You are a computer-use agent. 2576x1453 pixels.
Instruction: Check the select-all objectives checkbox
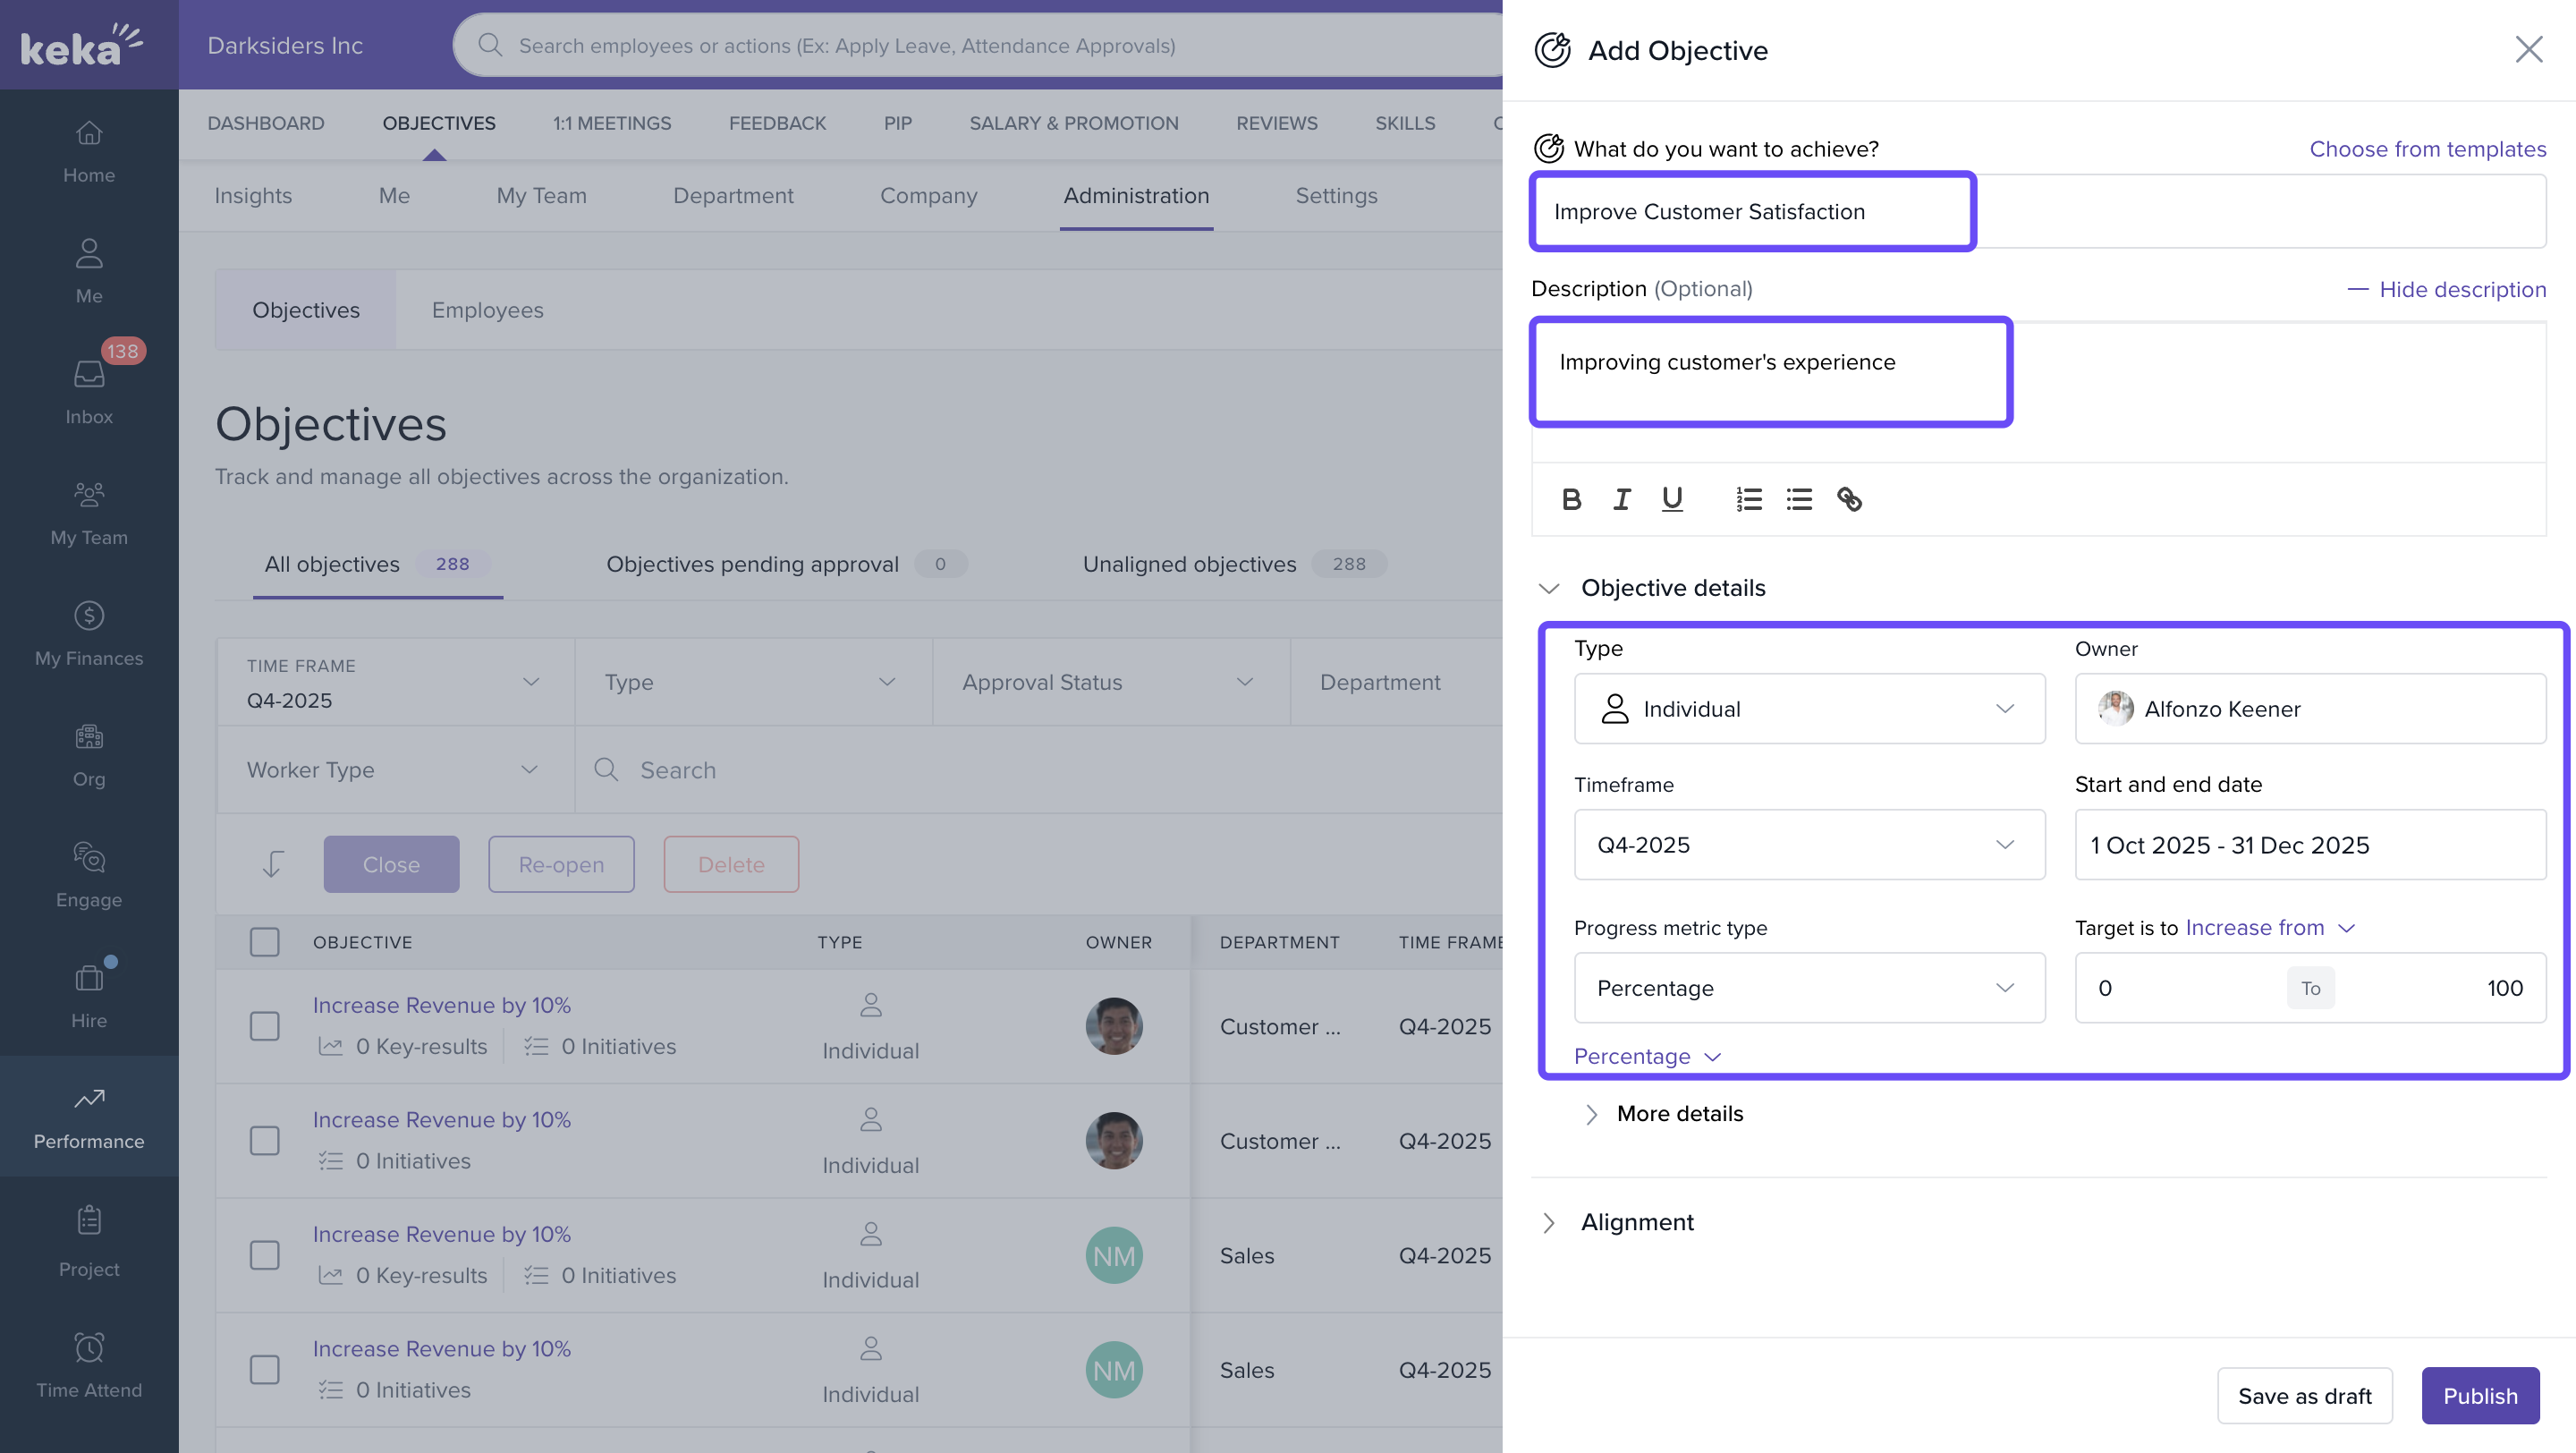click(x=264, y=941)
